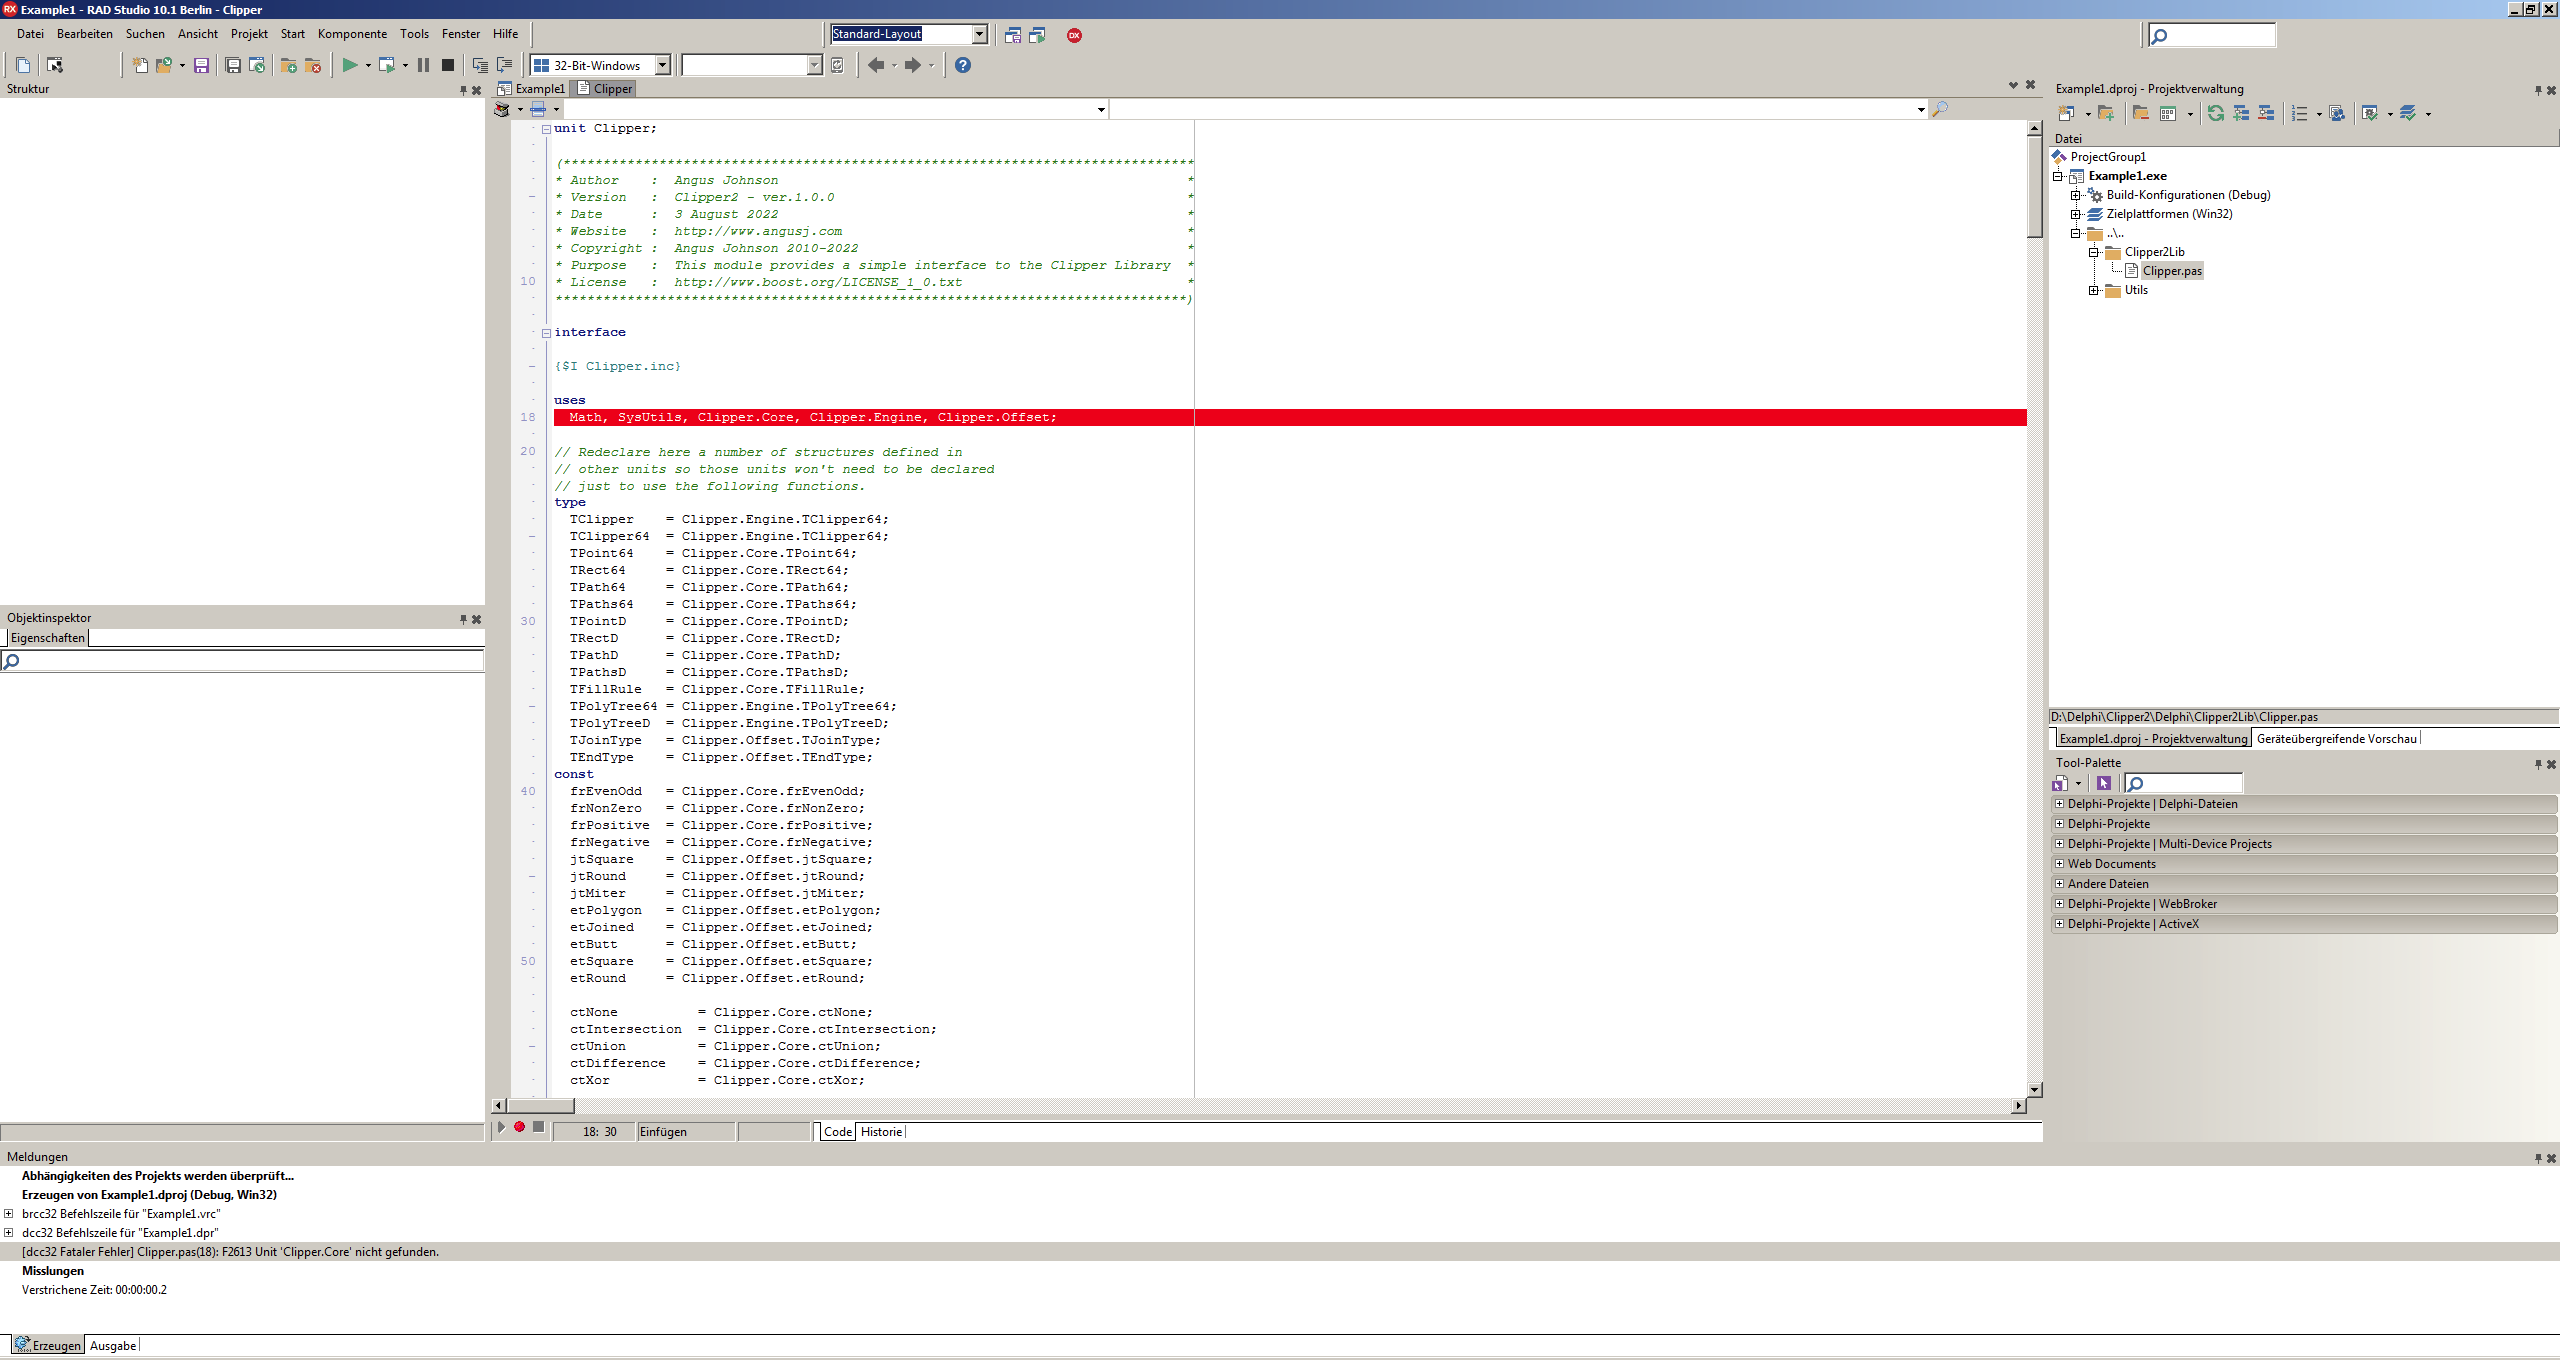Switch to the Historie tab

[x=881, y=1131]
